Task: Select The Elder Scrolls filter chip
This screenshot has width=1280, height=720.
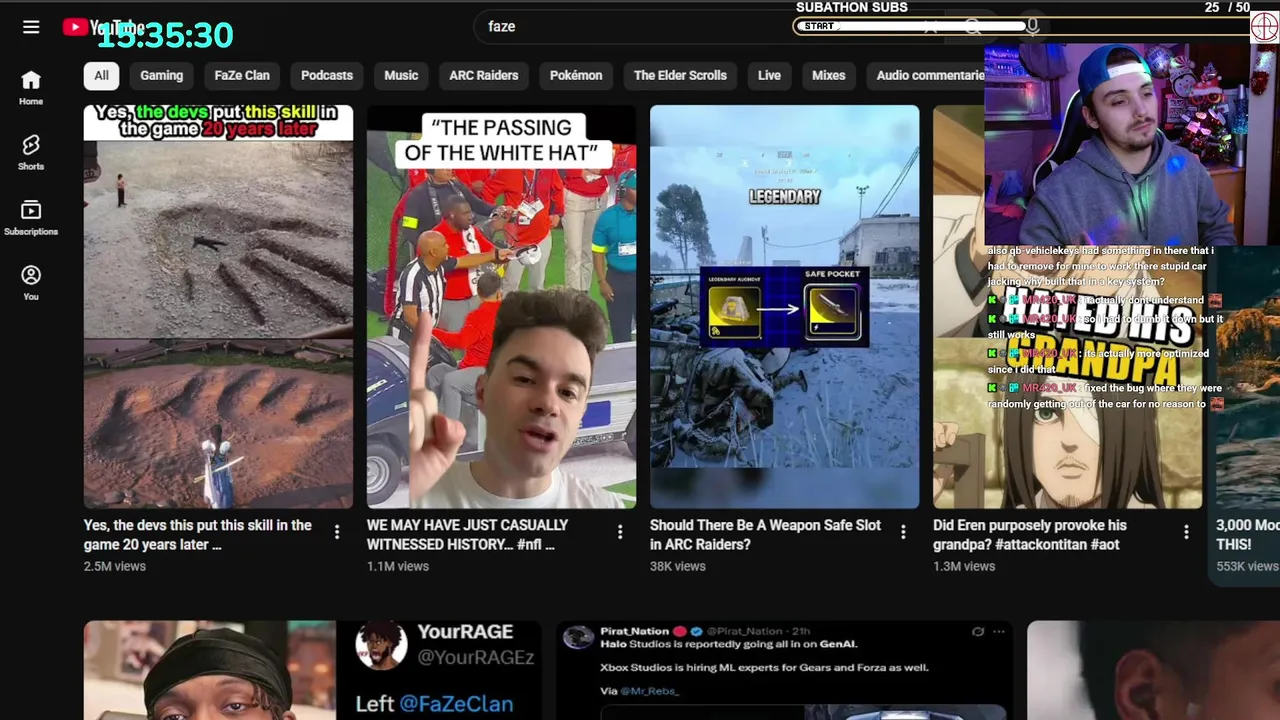Action: tap(680, 75)
